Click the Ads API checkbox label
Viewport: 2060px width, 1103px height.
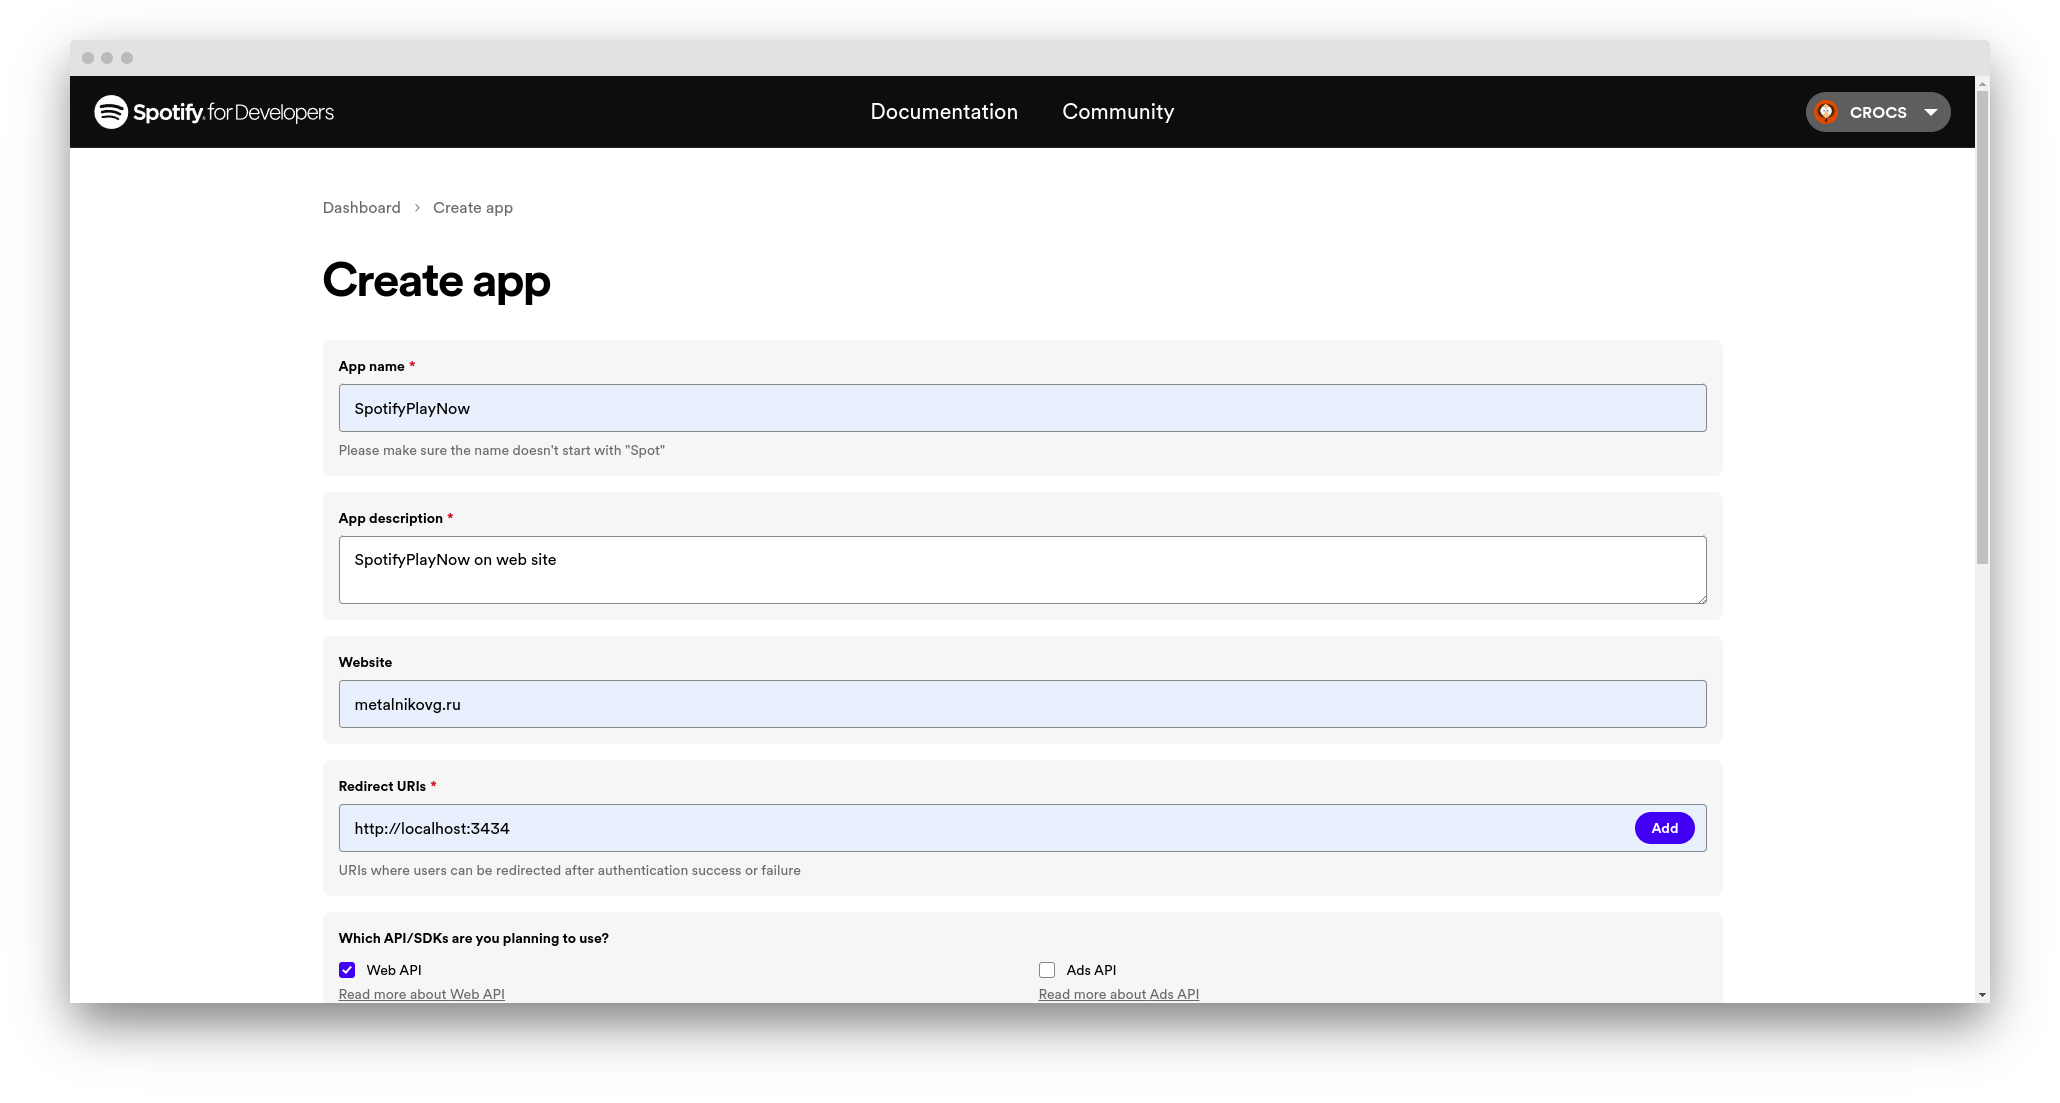1091,970
